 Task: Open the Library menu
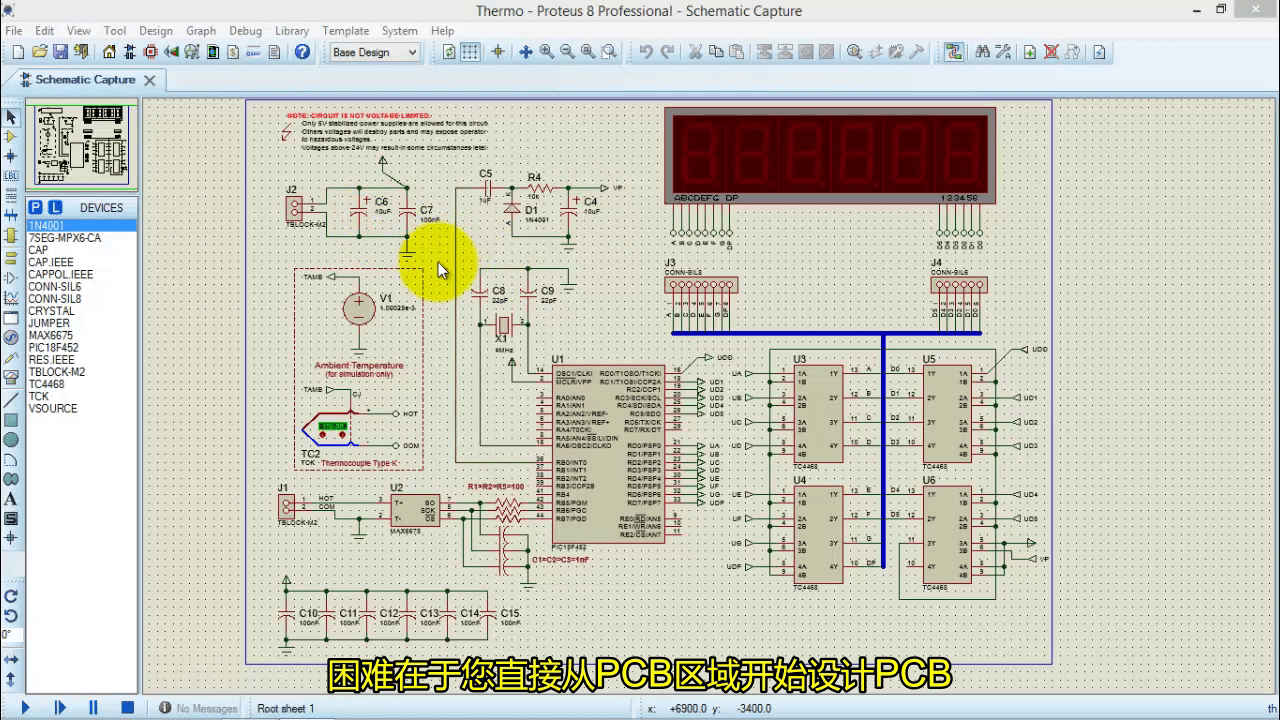(x=291, y=31)
